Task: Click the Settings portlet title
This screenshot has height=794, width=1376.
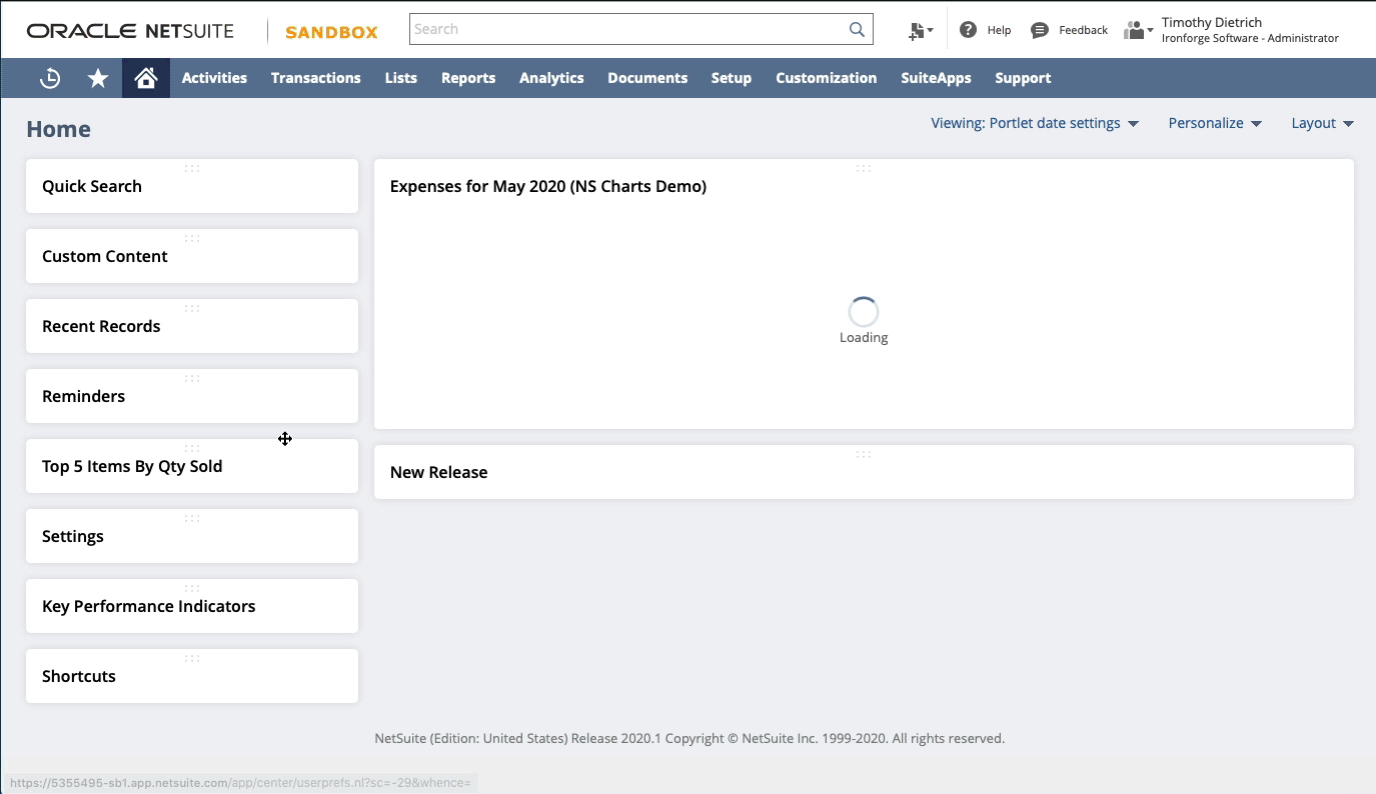Action: click(x=73, y=536)
